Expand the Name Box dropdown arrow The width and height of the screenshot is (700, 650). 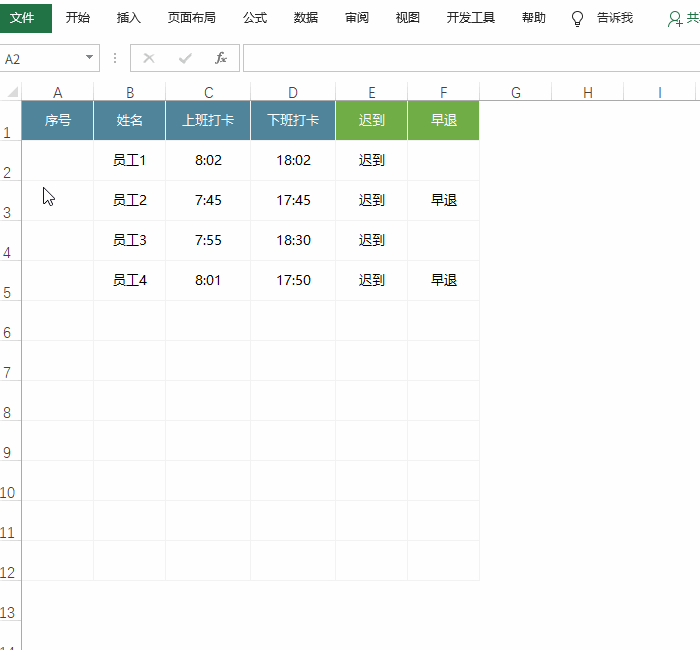point(90,58)
